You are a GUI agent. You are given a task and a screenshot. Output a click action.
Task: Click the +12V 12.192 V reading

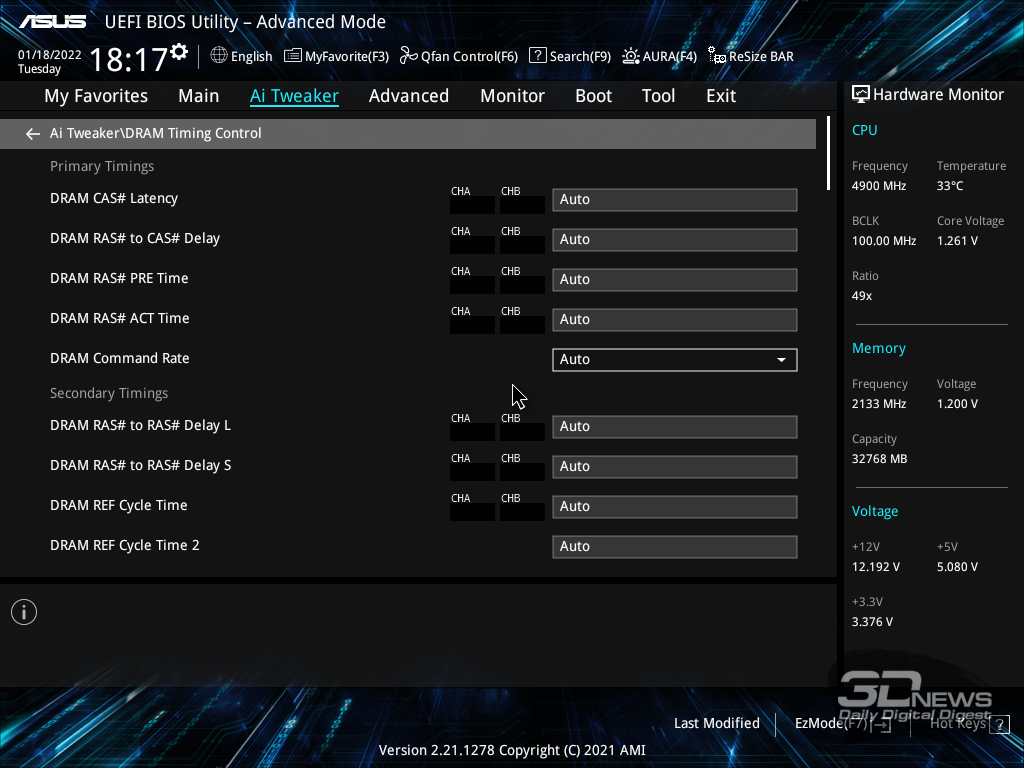pos(876,567)
